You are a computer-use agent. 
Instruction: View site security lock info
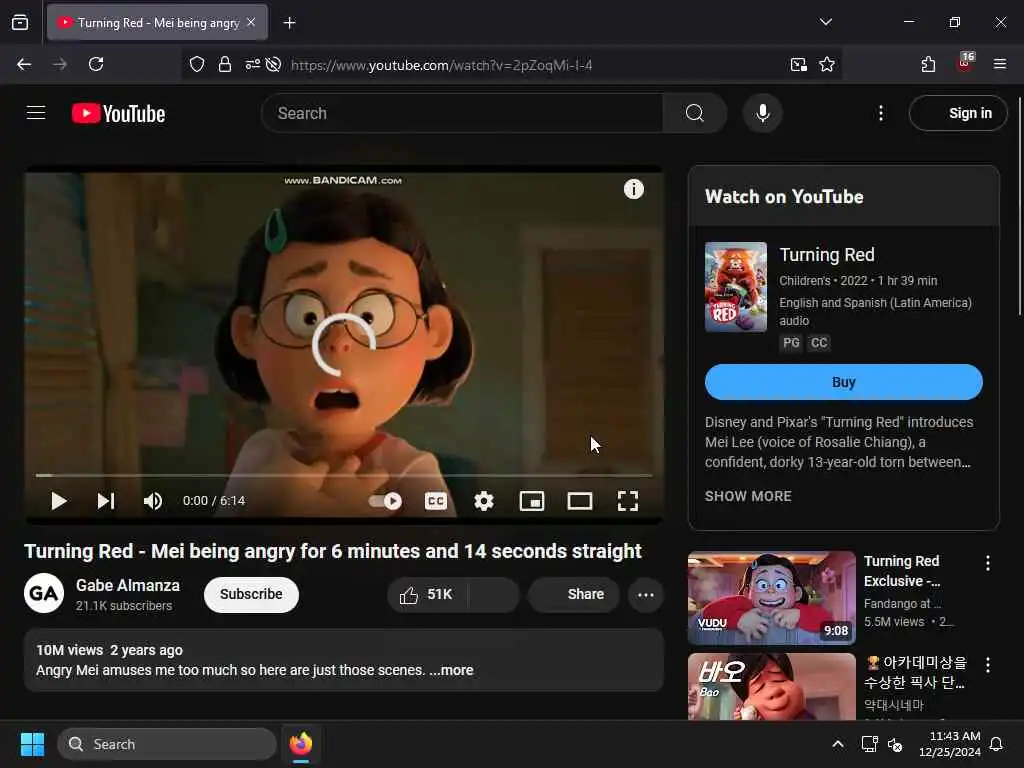pos(225,64)
